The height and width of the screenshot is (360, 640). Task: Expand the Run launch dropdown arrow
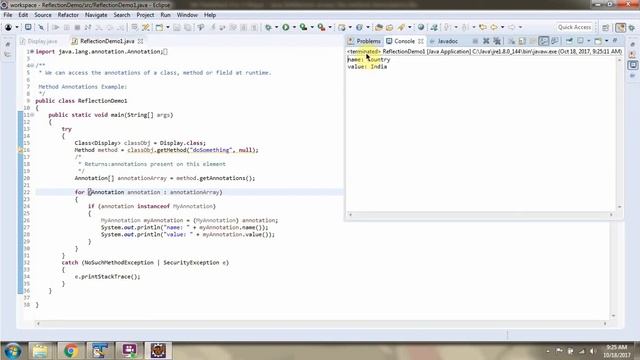pyautogui.click(x=294, y=27)
